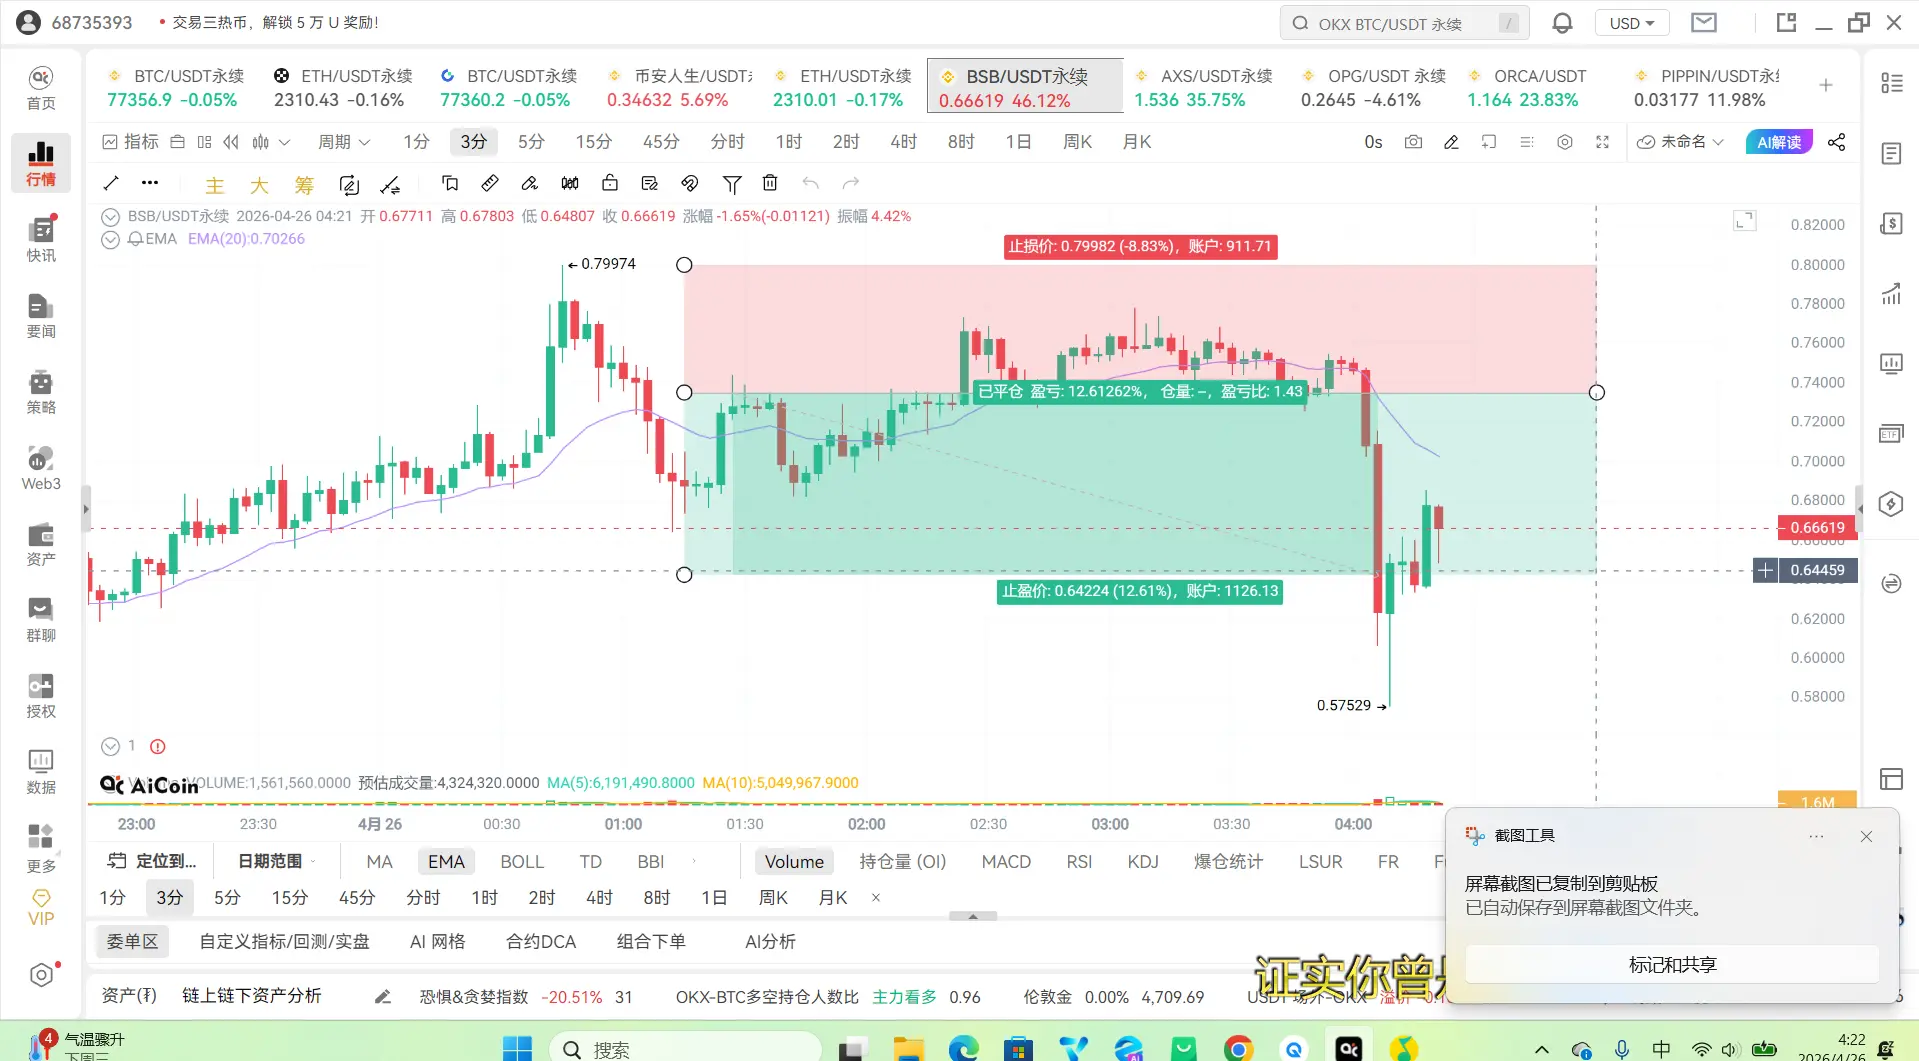Open the ruler measurement tool
This screenshot has height=1061, width=1919.
[x=490, y=183]
